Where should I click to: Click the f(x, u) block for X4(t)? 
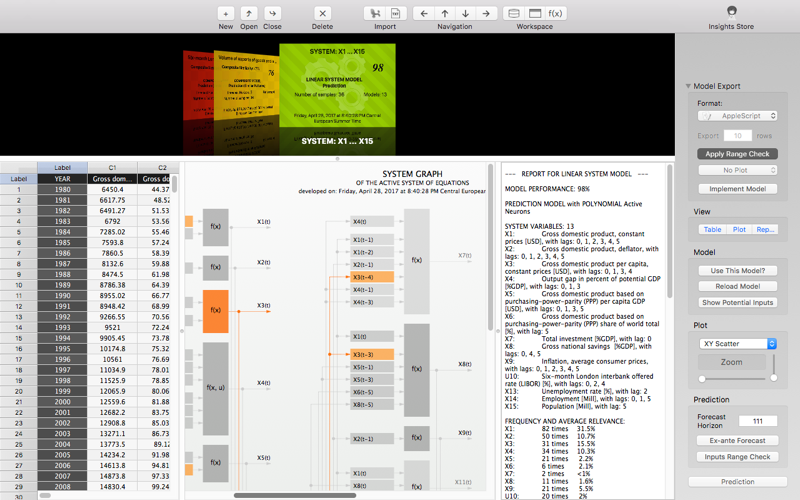click(215, 388)
